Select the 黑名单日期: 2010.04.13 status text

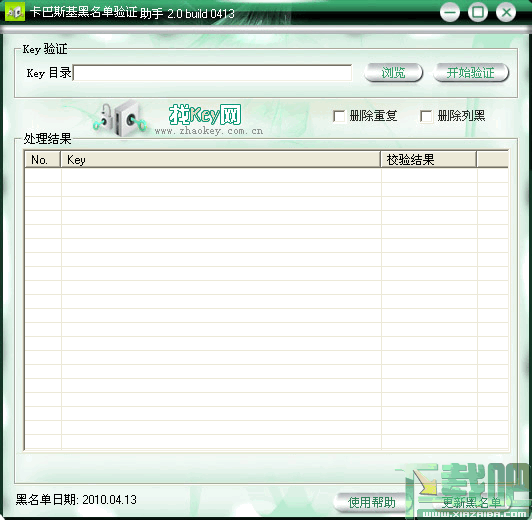pyautogui.click(x=76, y=500)
